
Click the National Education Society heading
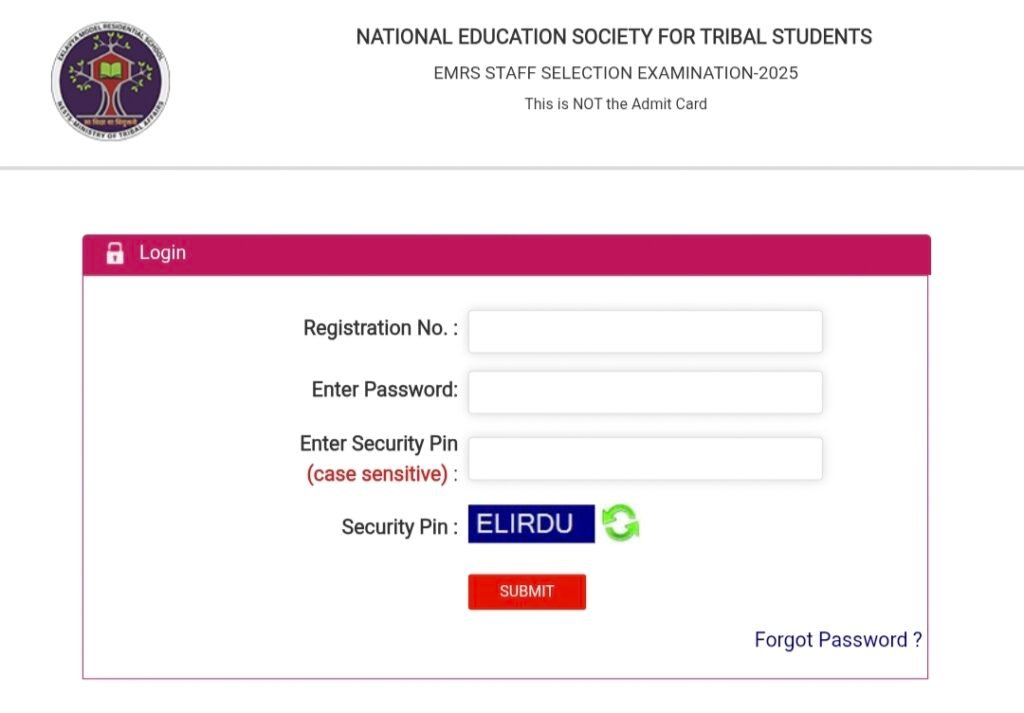[x=614, y=38]
